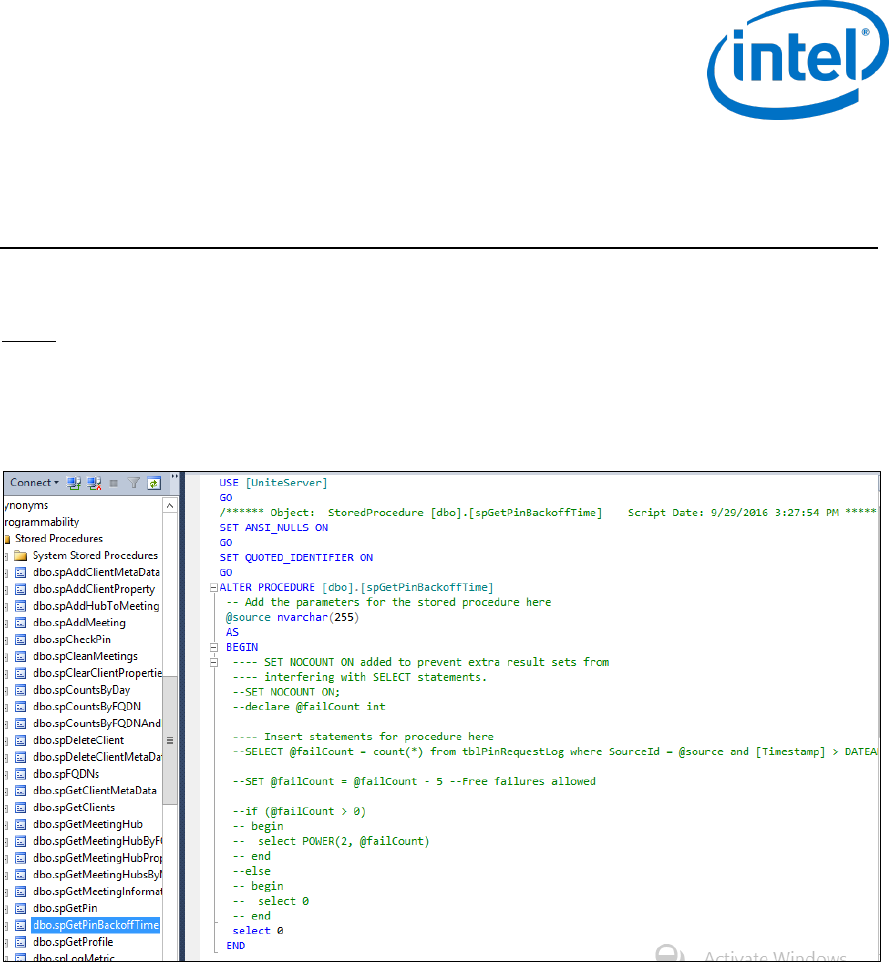This screenshot has height=962, width=889.
Task: Click the Refresh icon in Object Explorer
Action: [154, 483]
